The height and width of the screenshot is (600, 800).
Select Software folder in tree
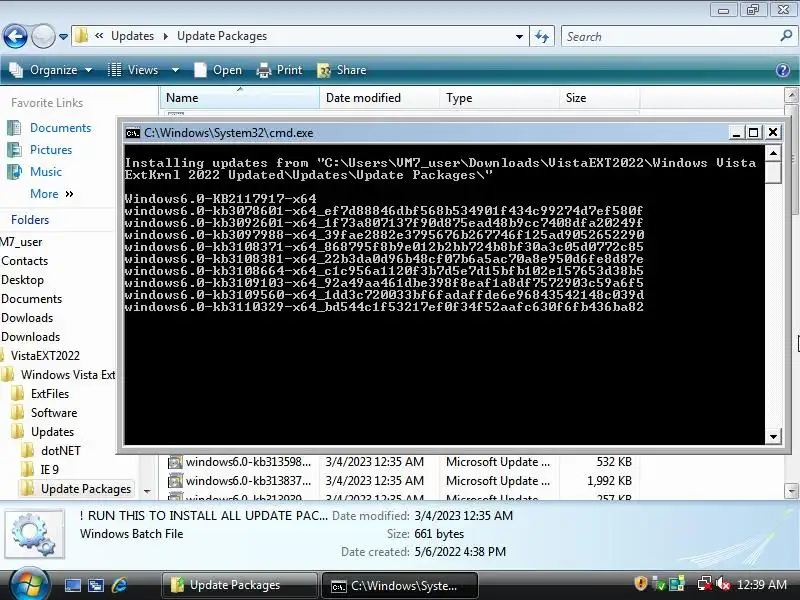pyautogui.click(x=44, y=413)
